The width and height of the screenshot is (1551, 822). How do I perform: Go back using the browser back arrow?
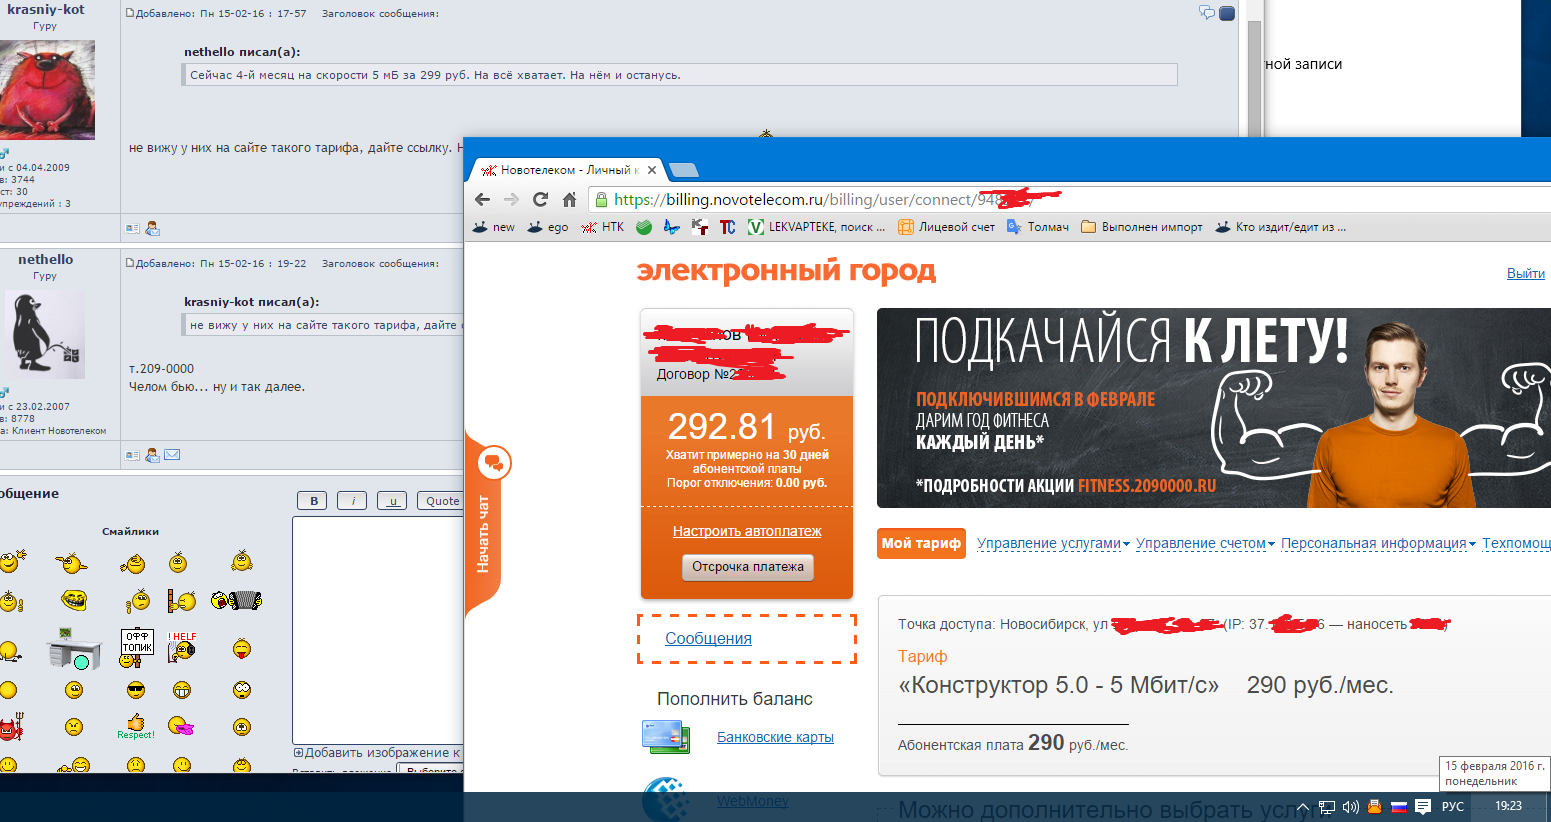click(482, 199)
